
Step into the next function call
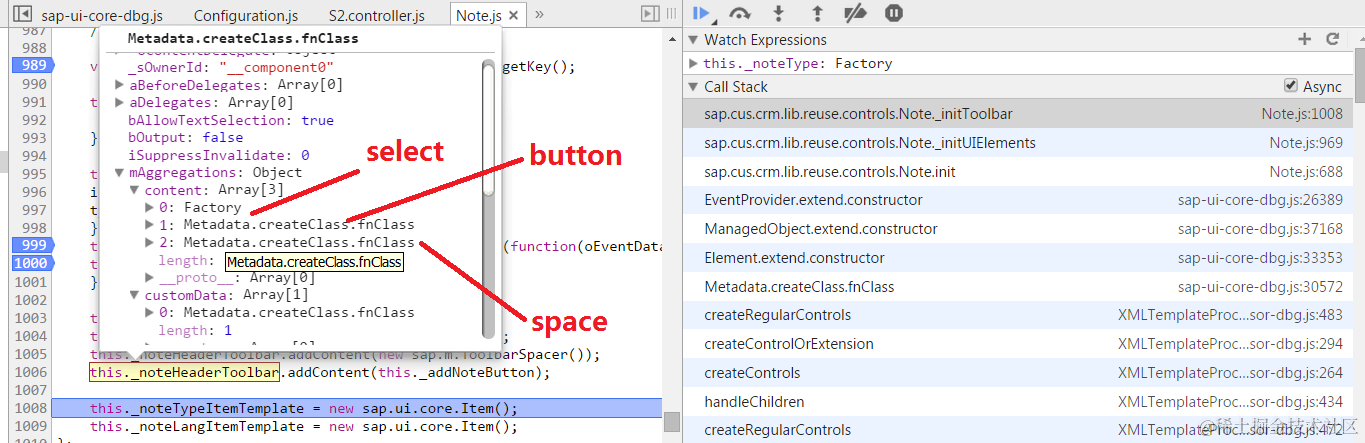point(779,13)
